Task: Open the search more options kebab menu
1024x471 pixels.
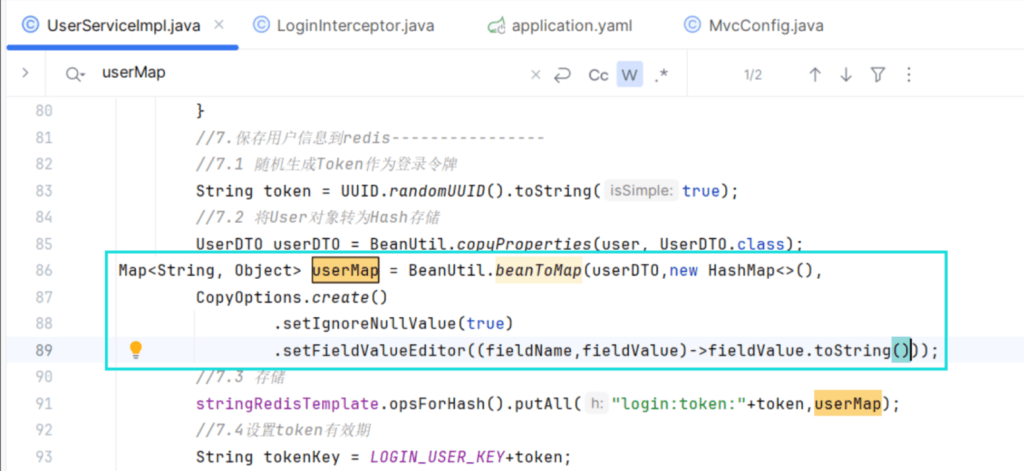Action: [908, 75]
